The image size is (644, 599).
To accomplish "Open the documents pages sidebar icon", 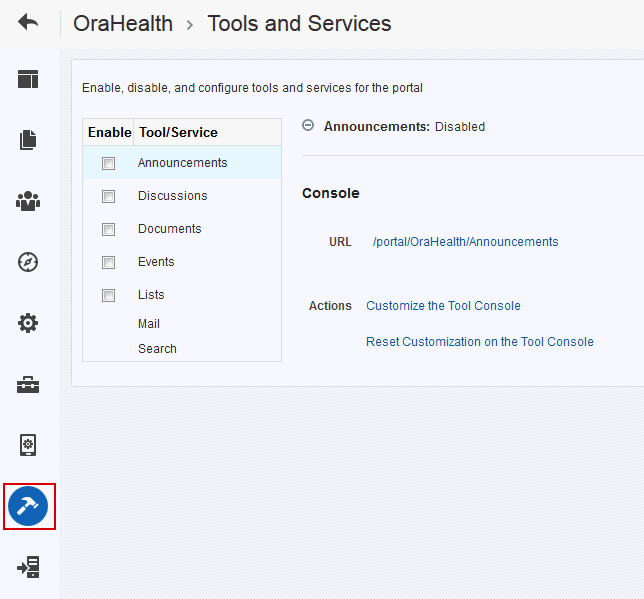I will pyautogui.click(x=28, y=140).
